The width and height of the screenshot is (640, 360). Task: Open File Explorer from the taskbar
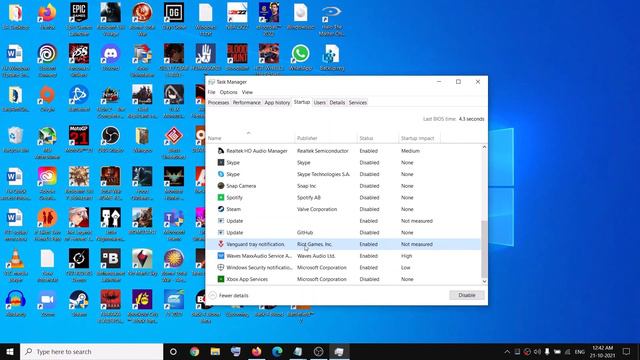(215, 351)
